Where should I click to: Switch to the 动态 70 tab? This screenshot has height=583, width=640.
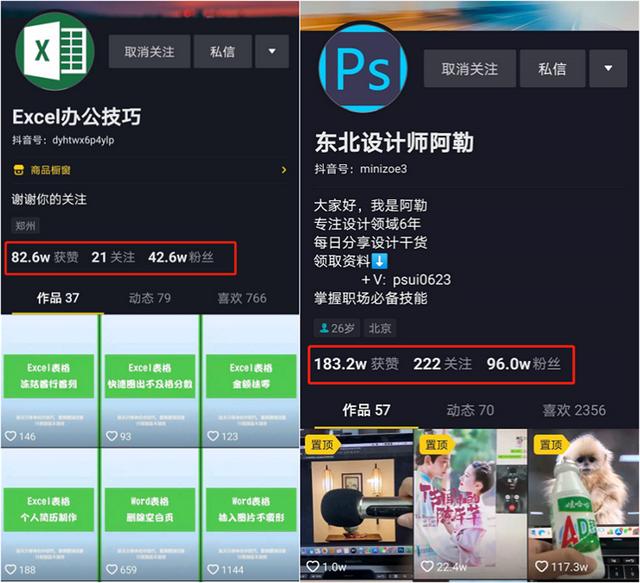click(x=470, y=410)
